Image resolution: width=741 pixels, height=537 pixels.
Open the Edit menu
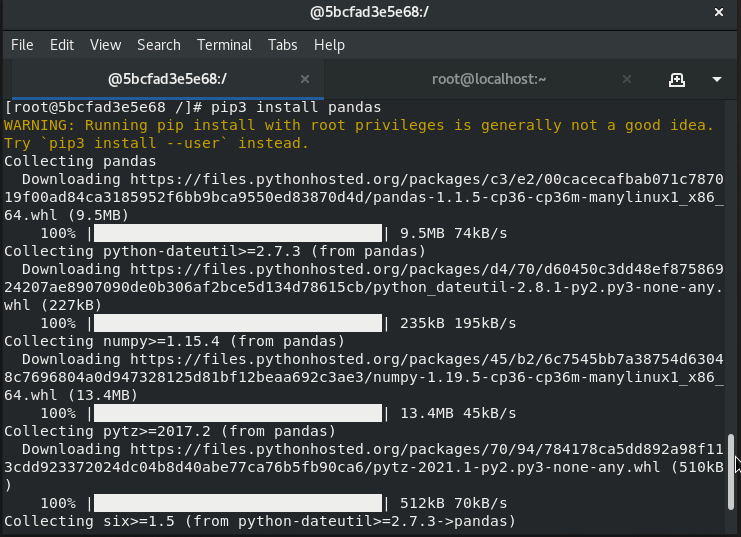[62, 45]
